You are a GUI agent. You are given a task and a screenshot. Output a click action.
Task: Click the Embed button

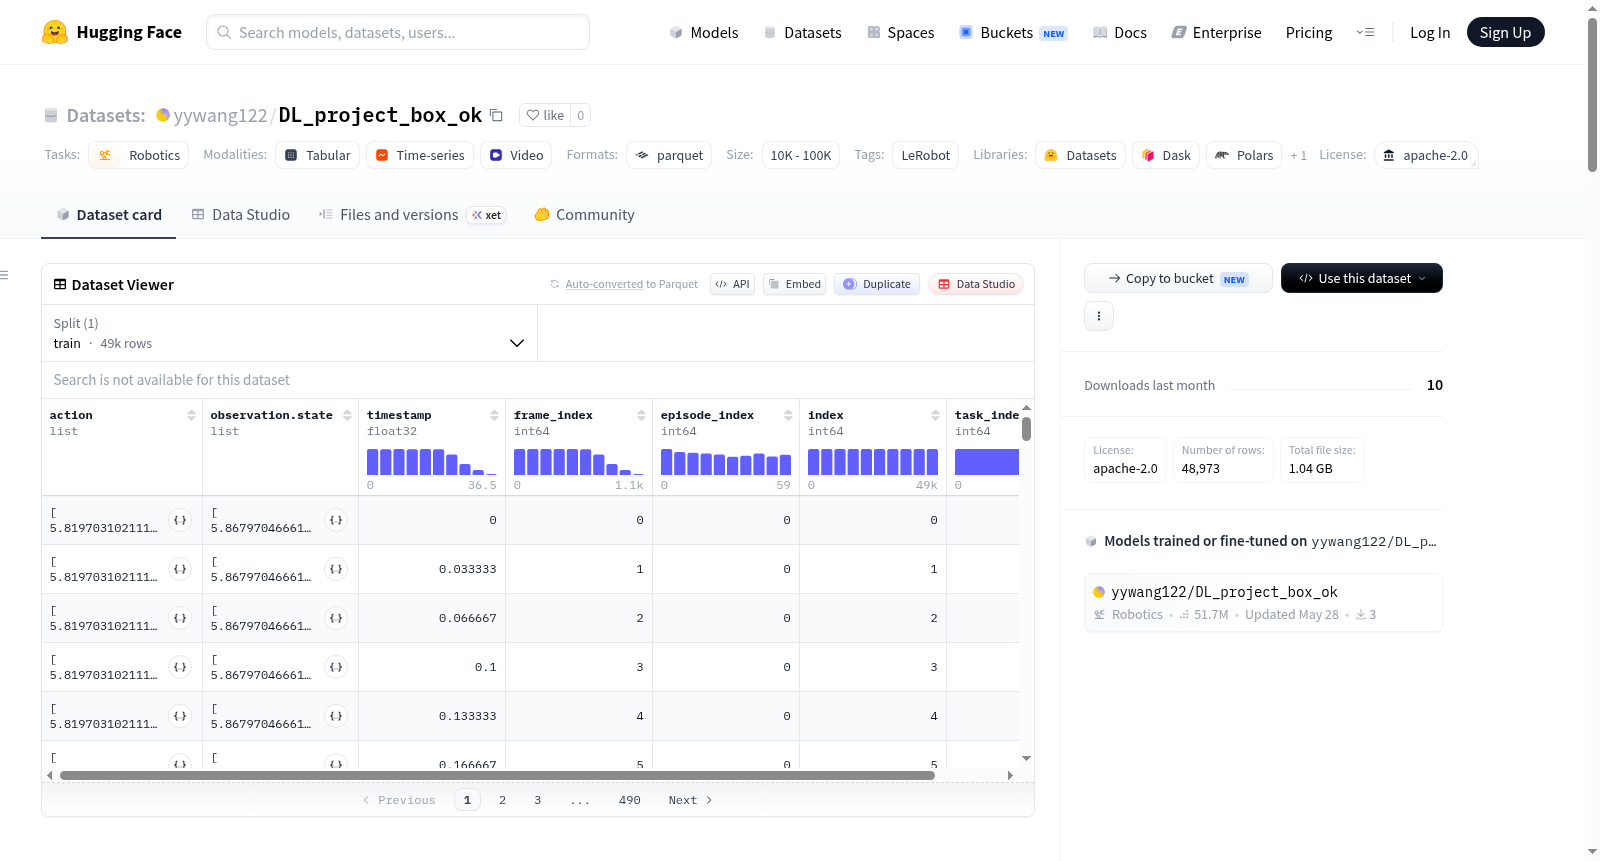(796, 284)
